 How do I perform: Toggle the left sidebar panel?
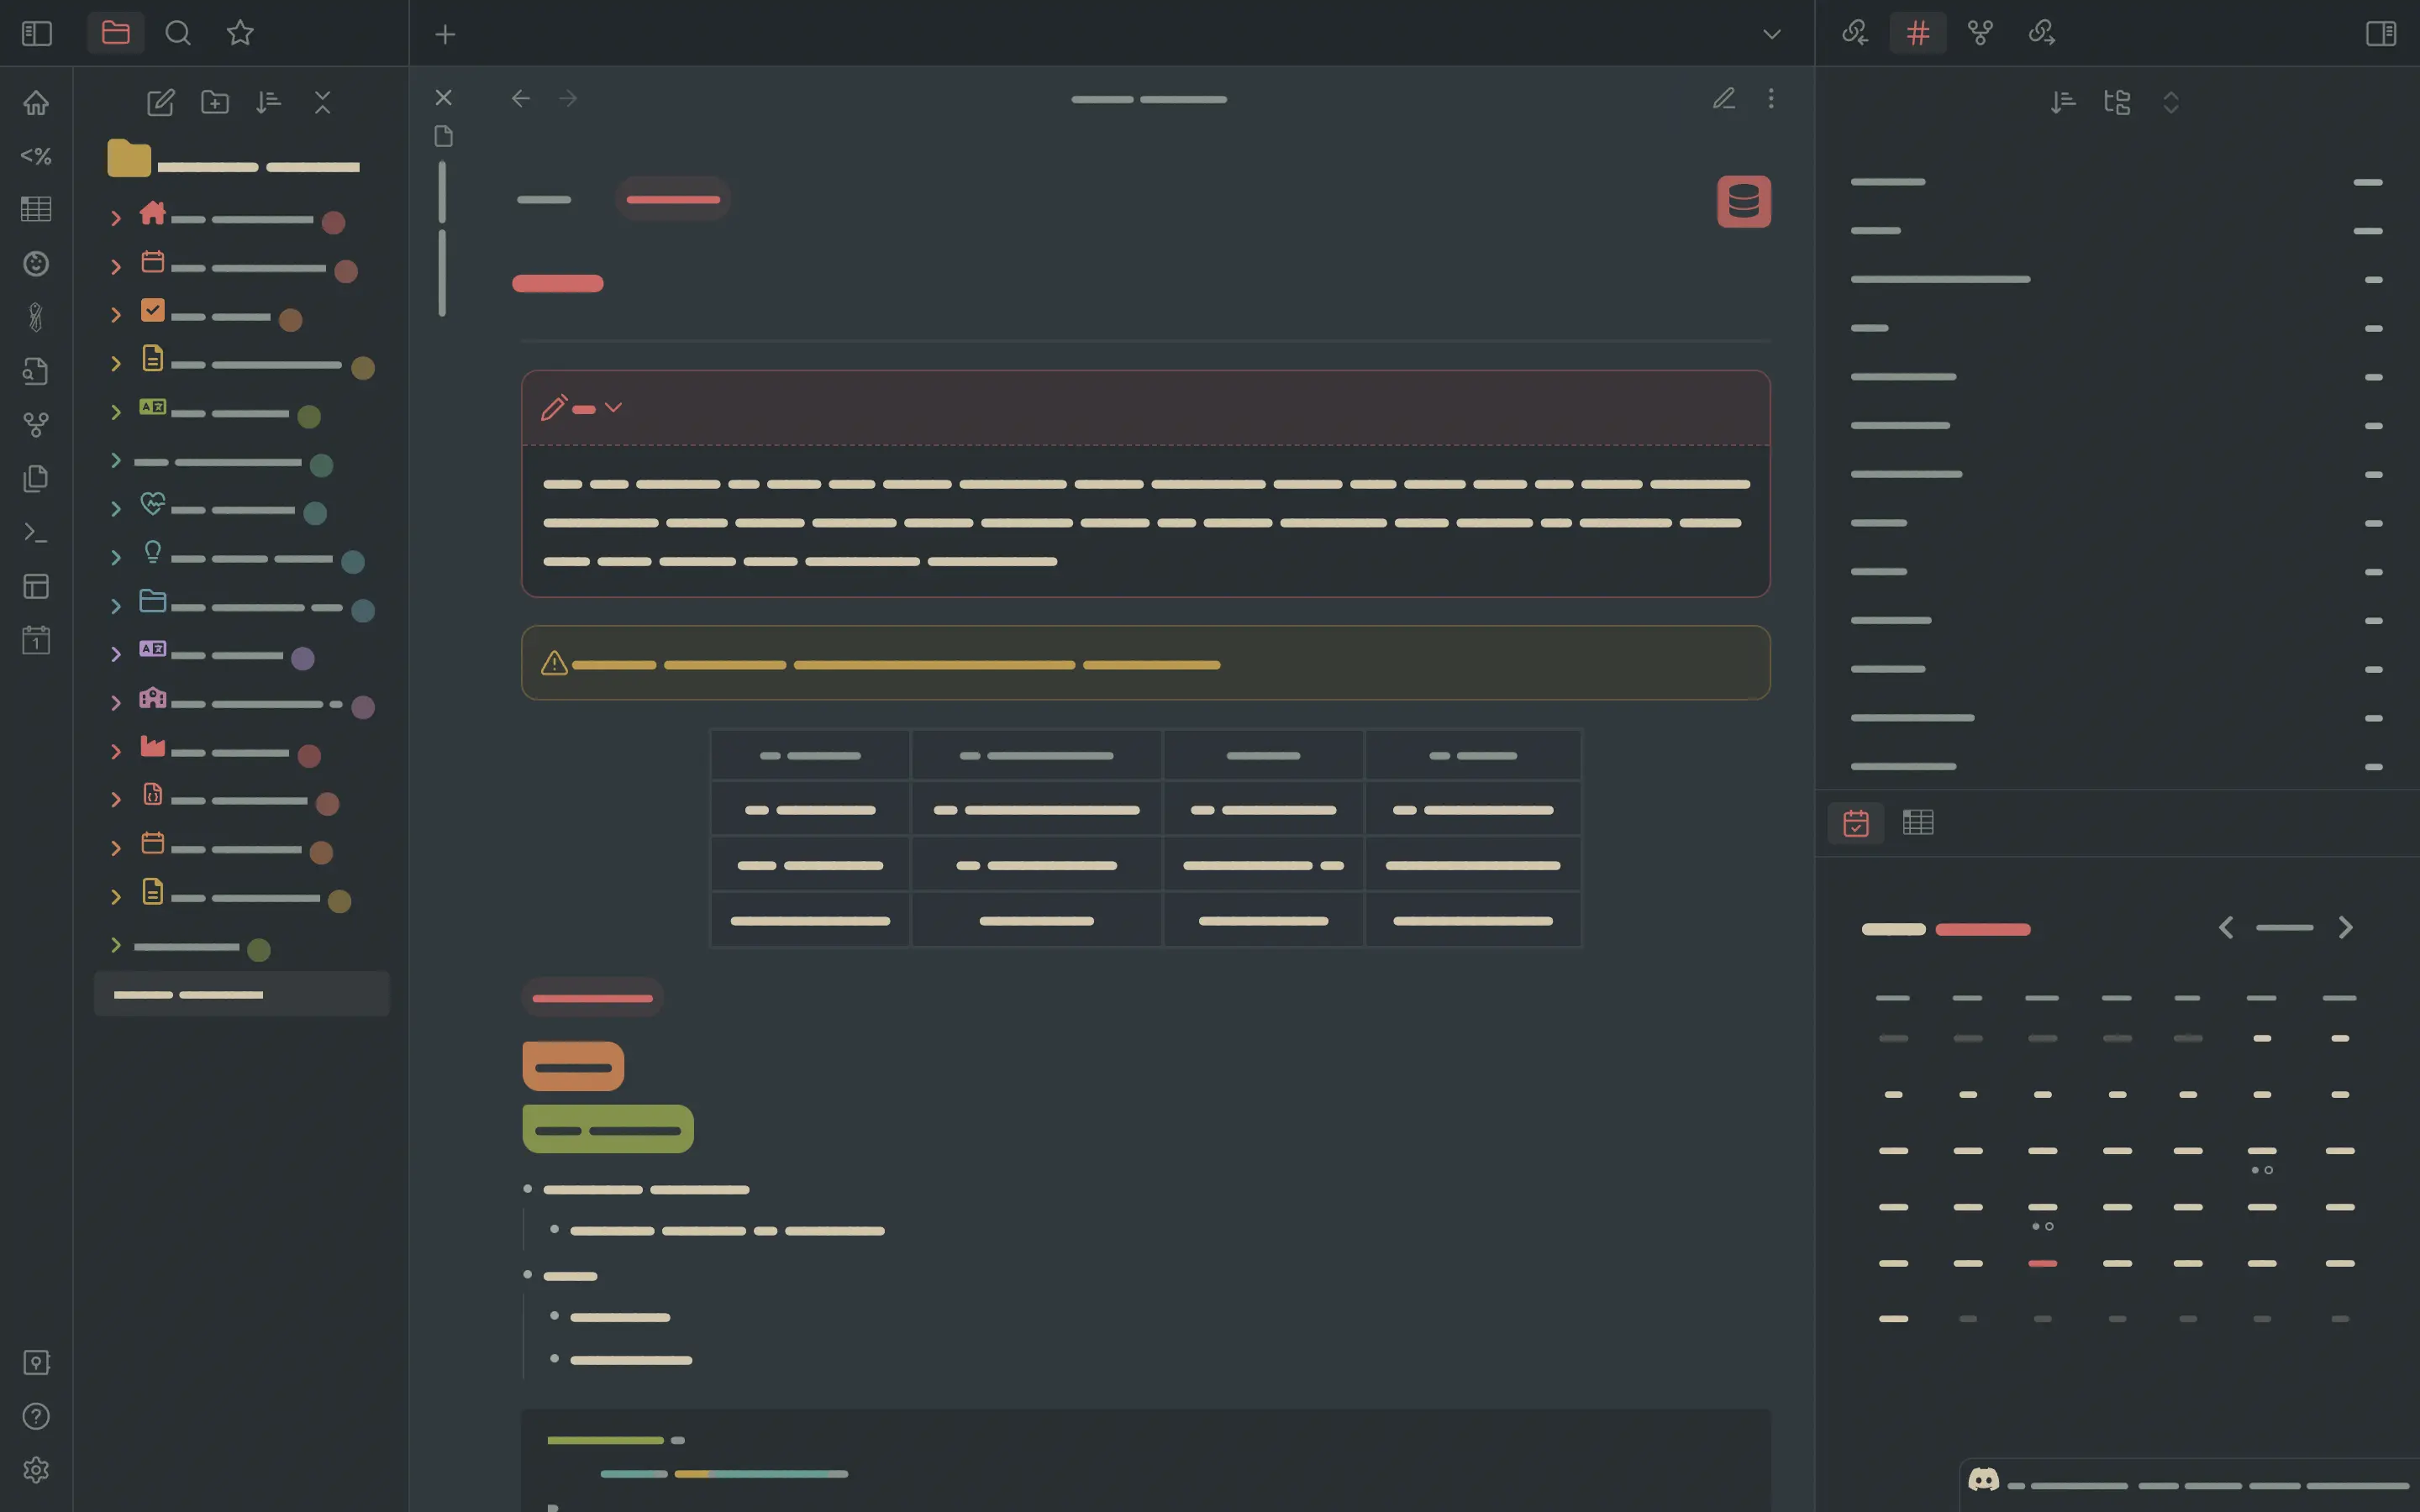click(36, 33)
